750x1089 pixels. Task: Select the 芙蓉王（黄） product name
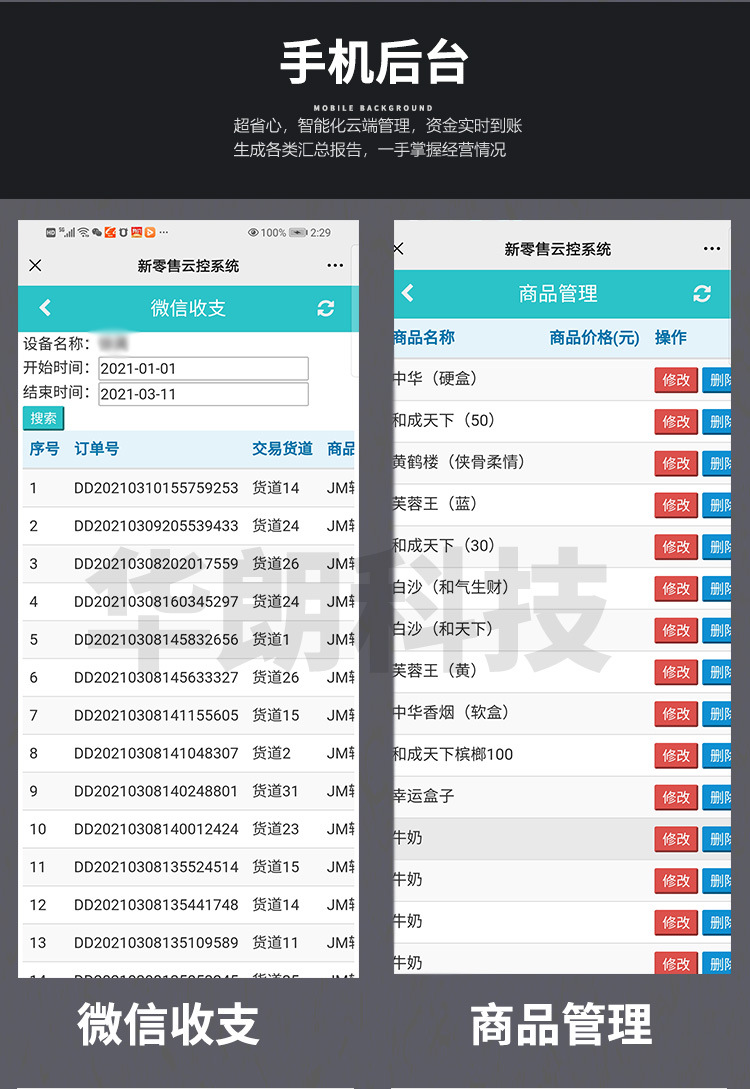pos(436,671)
